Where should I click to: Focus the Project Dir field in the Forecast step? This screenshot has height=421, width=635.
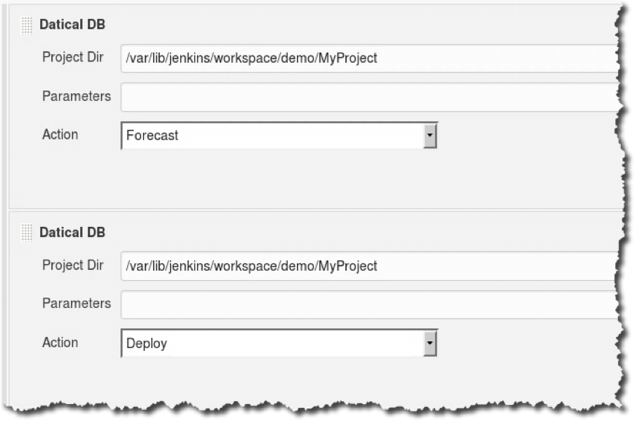(x=371, y=59)
